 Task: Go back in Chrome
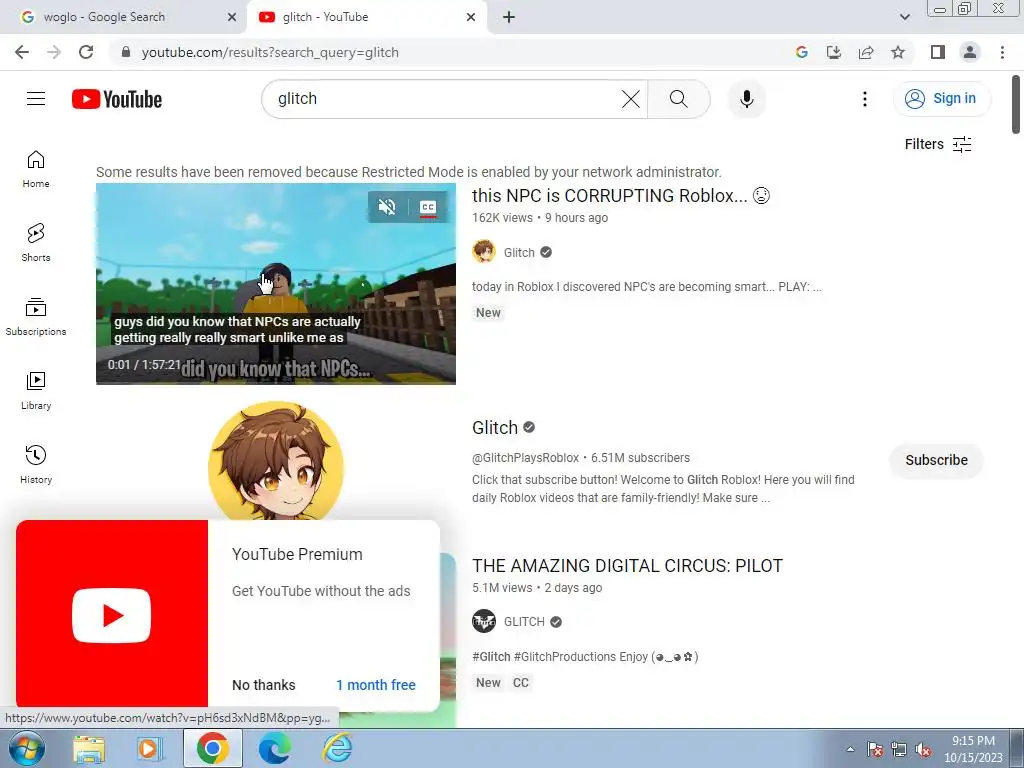[x=22, y=52]
